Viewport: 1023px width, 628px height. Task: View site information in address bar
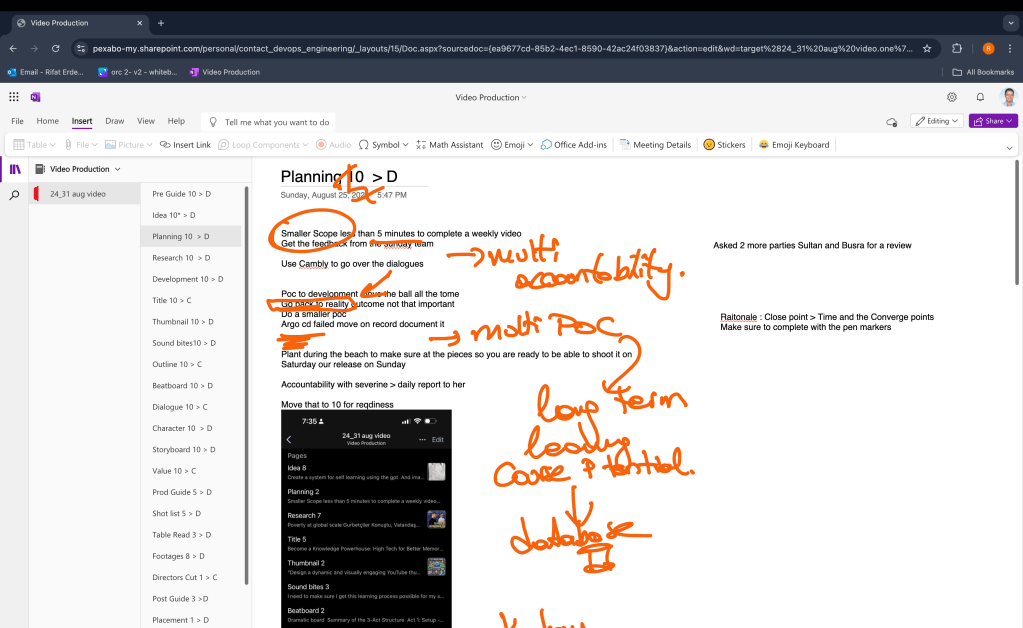click(x=81, y=49)
